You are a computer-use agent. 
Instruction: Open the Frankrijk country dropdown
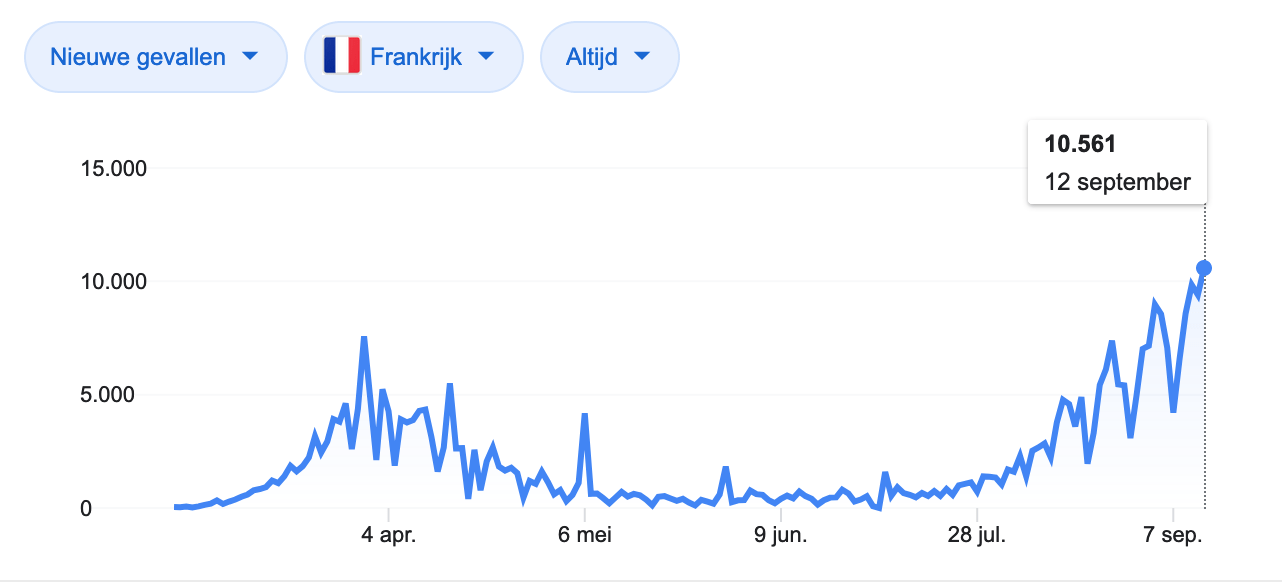414,57
